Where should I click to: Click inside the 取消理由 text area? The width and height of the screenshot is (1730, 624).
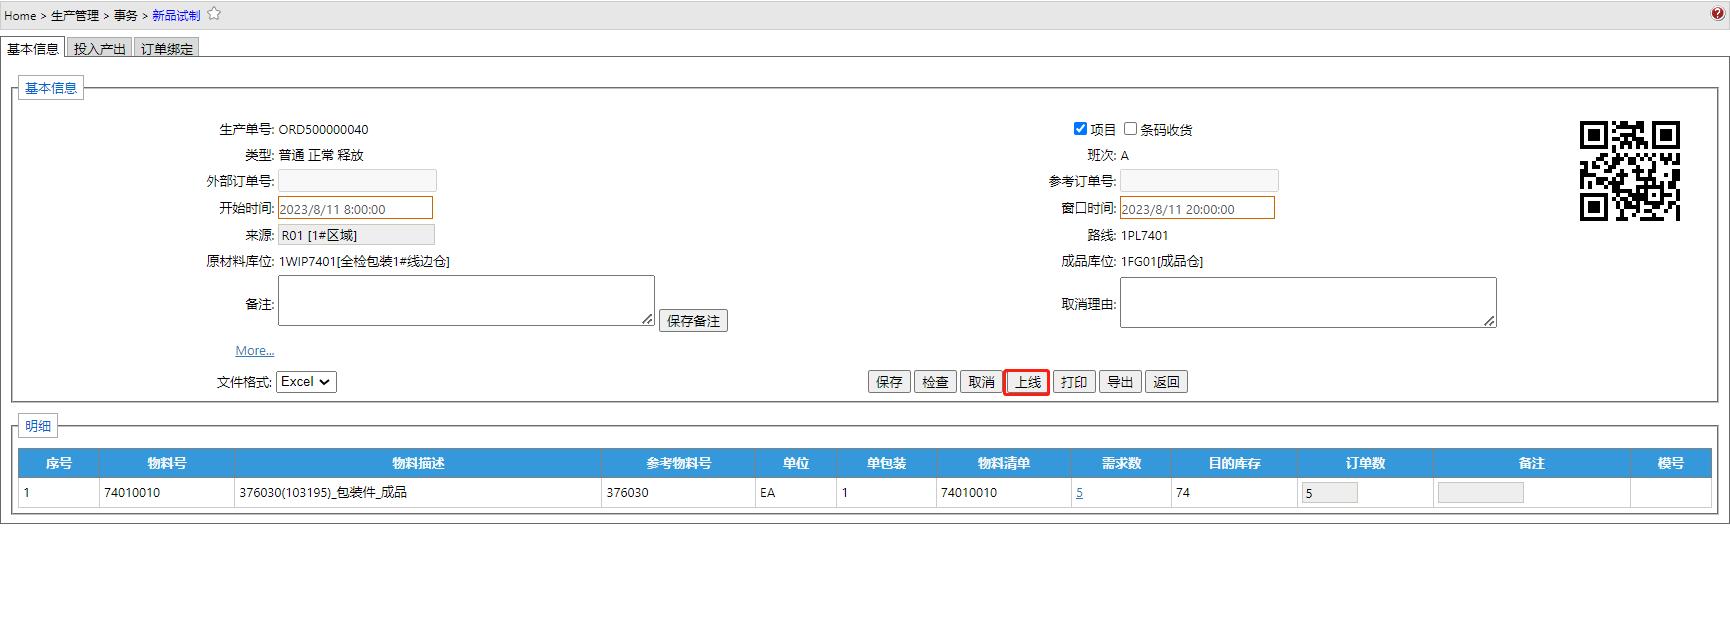(x=1308, y=303)
